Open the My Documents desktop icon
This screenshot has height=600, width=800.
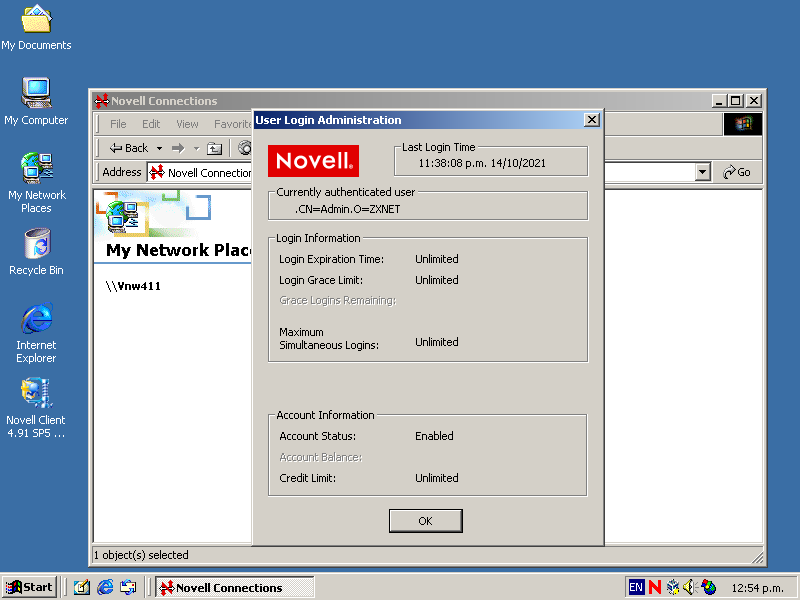(x=36, y=28)
